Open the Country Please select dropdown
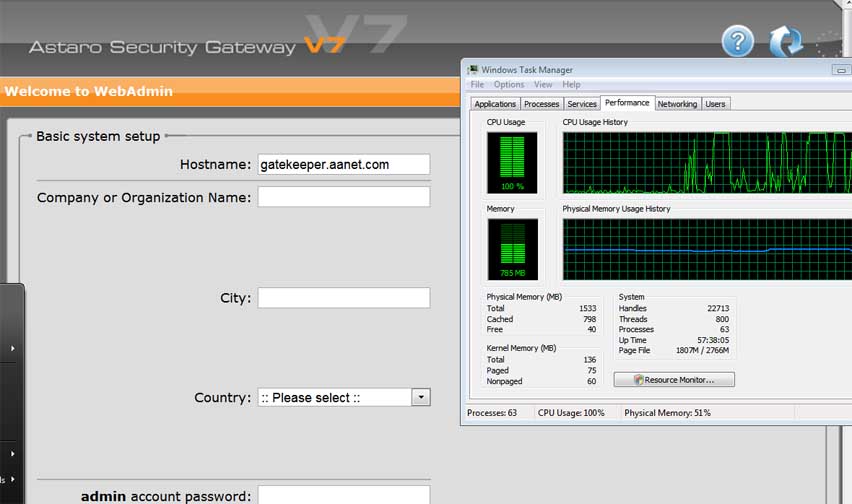 pyautogui.click(x=344, y=397)
